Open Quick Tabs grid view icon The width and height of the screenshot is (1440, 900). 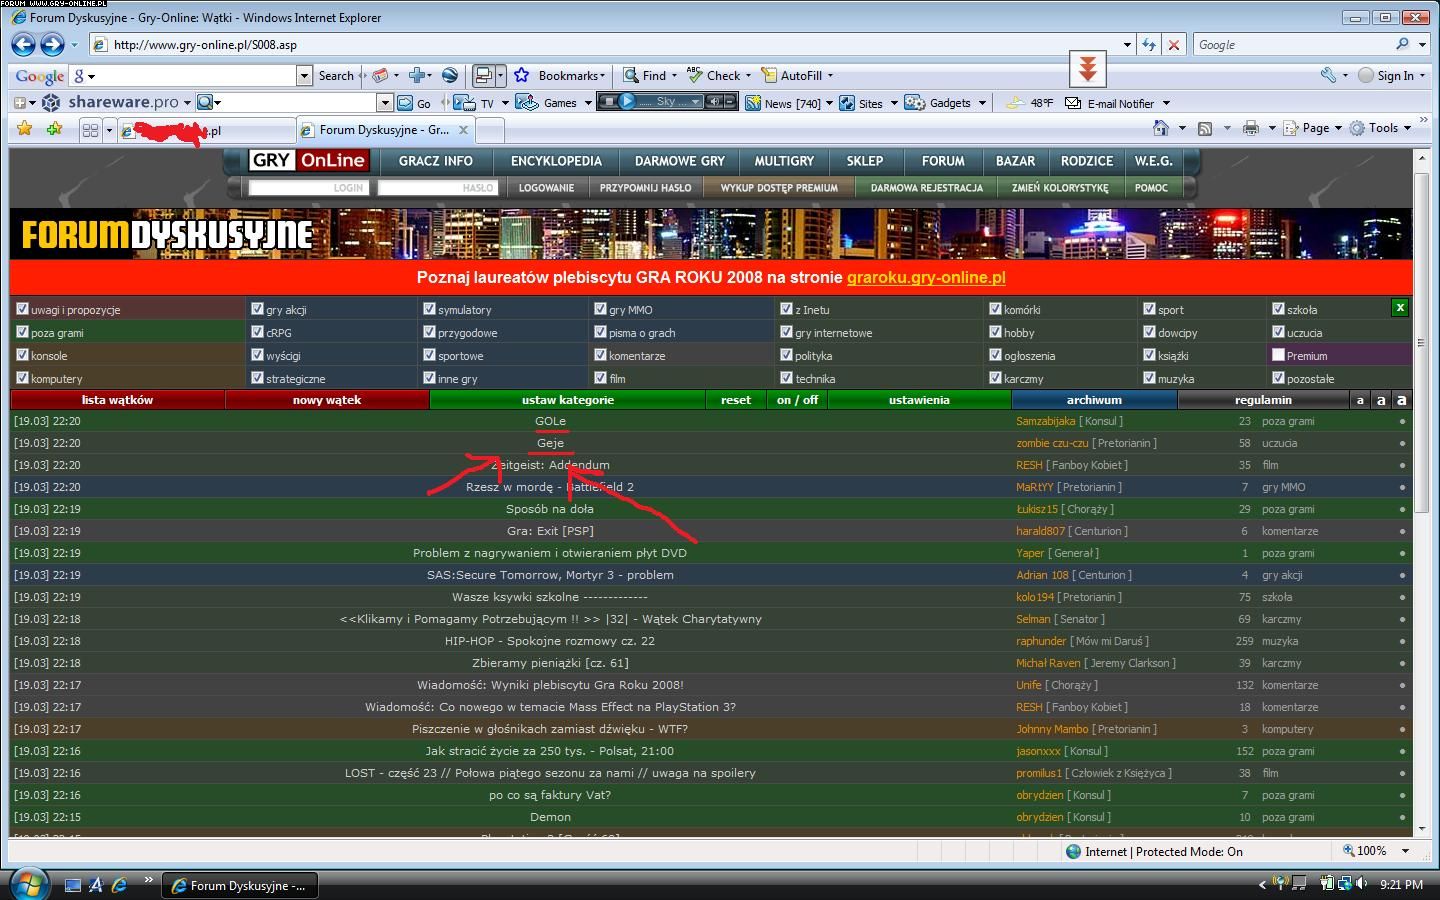point(90,130)
